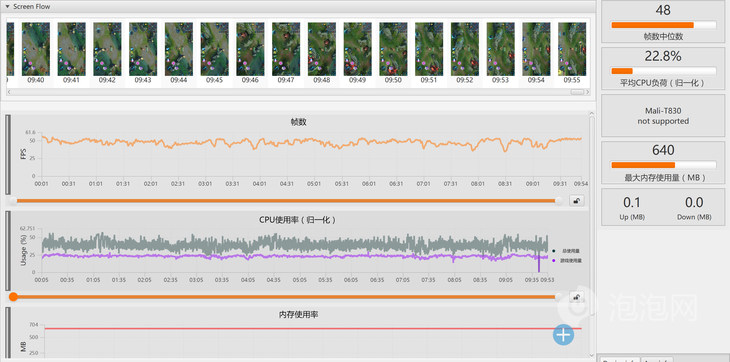Click the left arrow of thumbnail scrollbar
Image resolution: width=730 pixels, height=362 pixels.
pos(10,92)
